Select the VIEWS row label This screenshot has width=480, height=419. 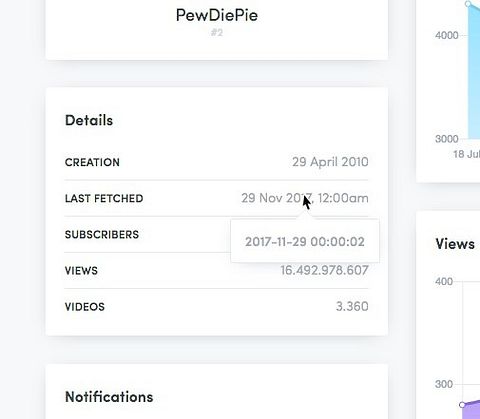(x=81, y=271)
